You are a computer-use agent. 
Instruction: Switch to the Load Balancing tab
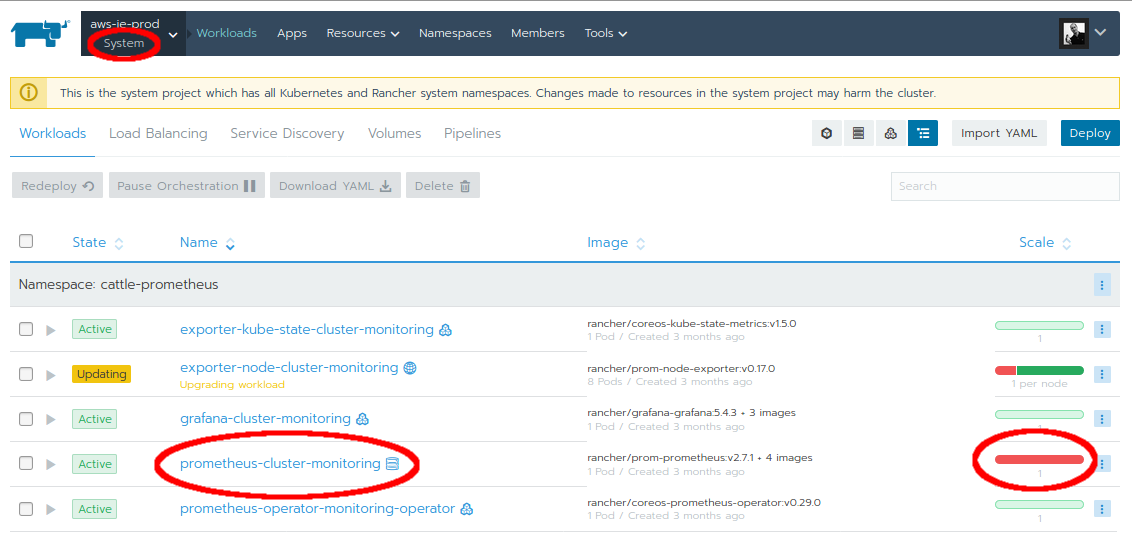pyautogui.click(x=158, y=134)
